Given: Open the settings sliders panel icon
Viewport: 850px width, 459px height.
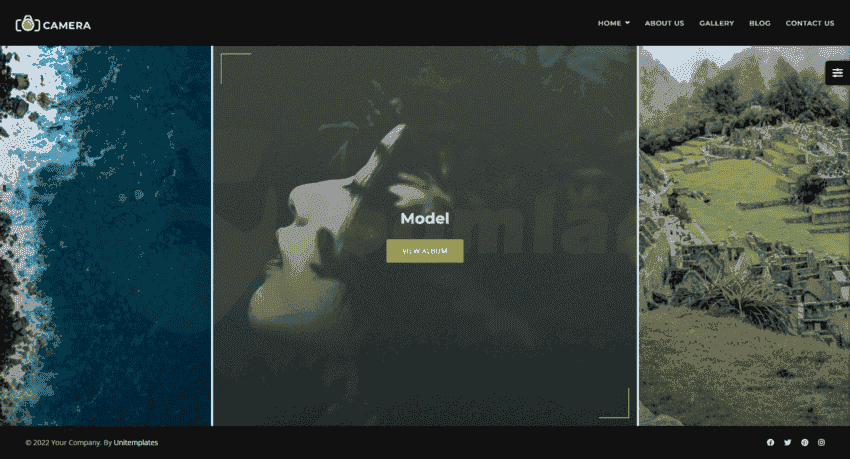Looking at the screenshot, I should (x=837, y=72).
